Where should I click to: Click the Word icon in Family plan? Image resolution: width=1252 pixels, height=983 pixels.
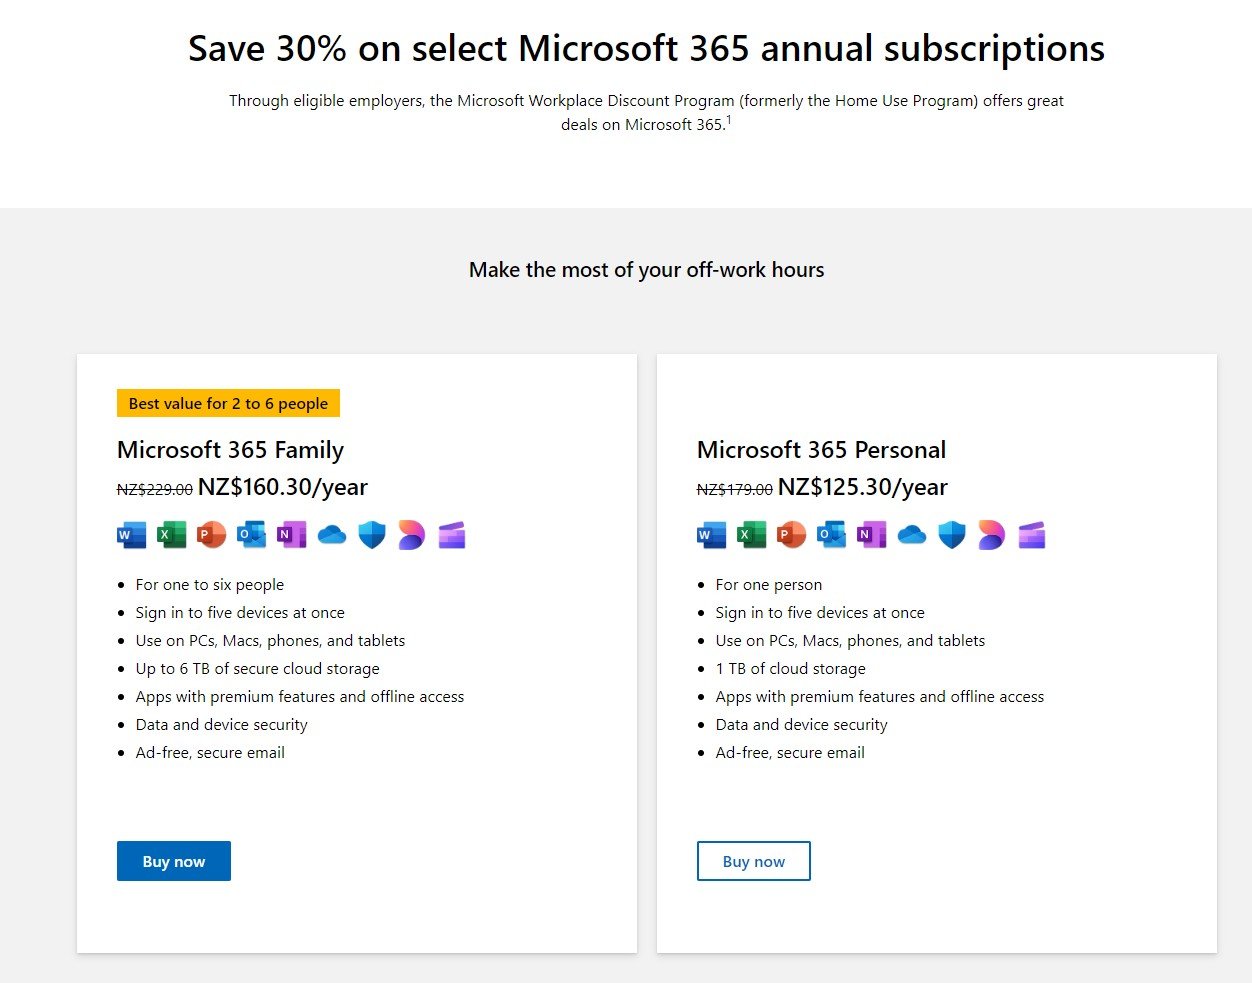[132, 535]
